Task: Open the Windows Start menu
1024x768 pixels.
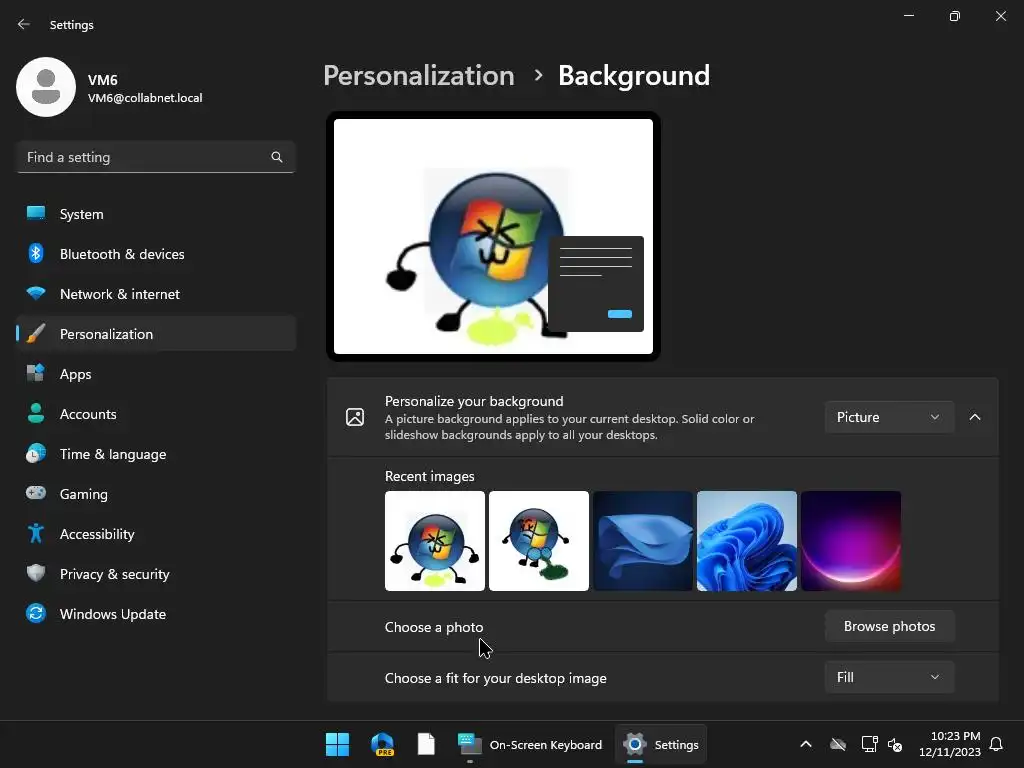Action: coord(338,744)
